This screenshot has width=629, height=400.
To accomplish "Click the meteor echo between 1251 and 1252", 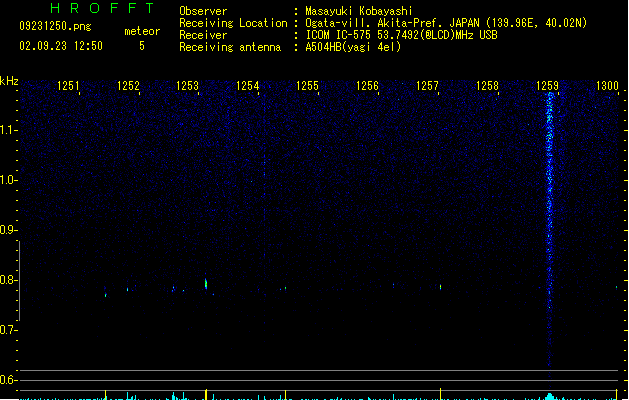I will [106, 295].
